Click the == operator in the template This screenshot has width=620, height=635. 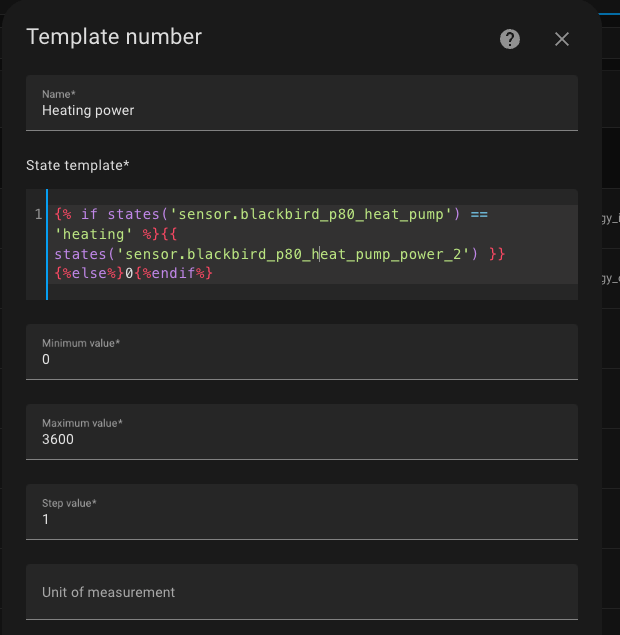click(x=479, y=215)
